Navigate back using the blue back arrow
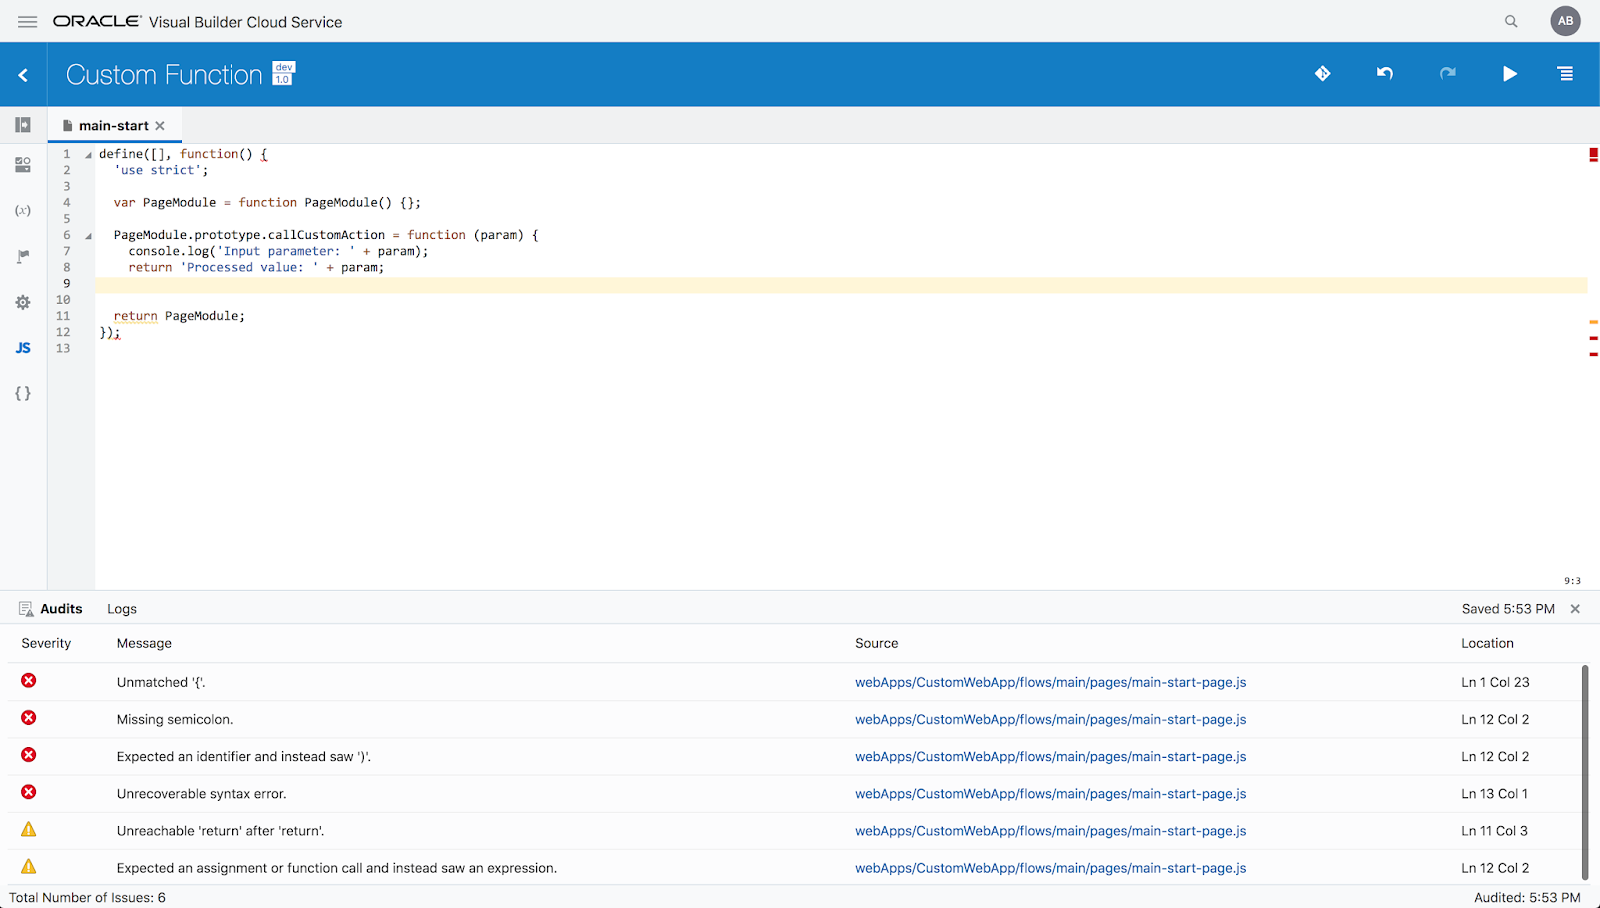Screen dimensions: 1600x908 [x=22, y=73]
